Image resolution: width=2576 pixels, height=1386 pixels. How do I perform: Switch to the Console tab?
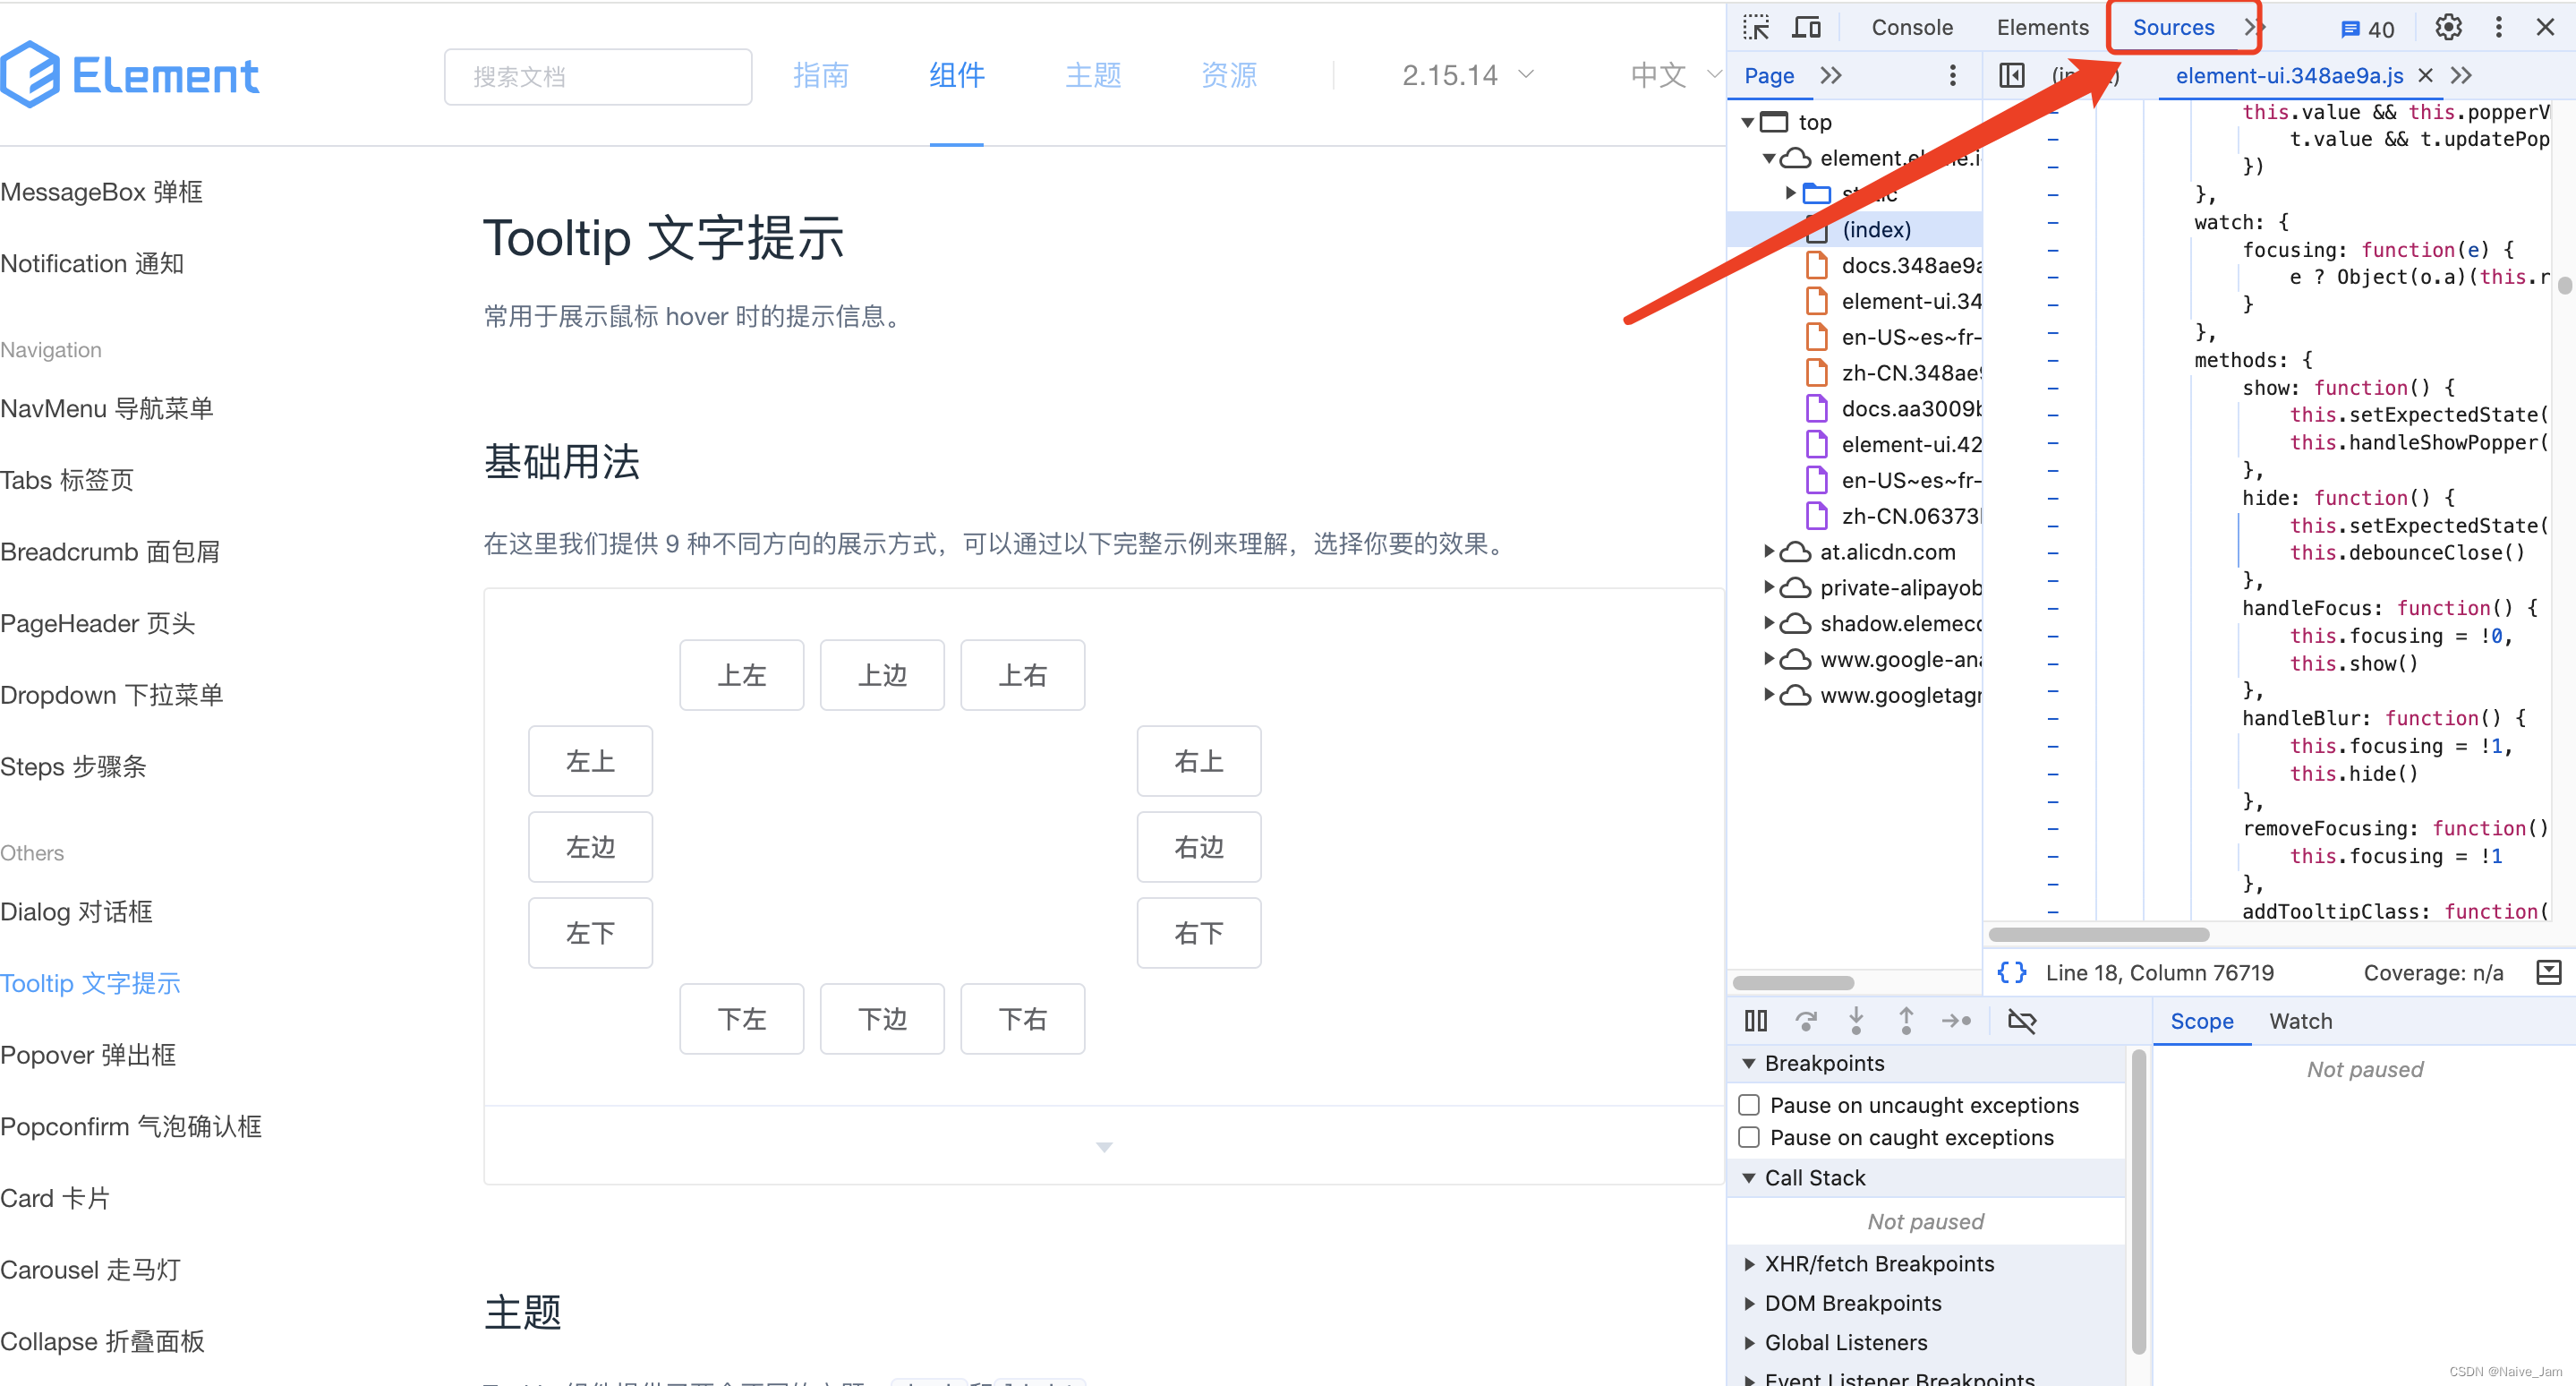click(x=1911, y=27)
